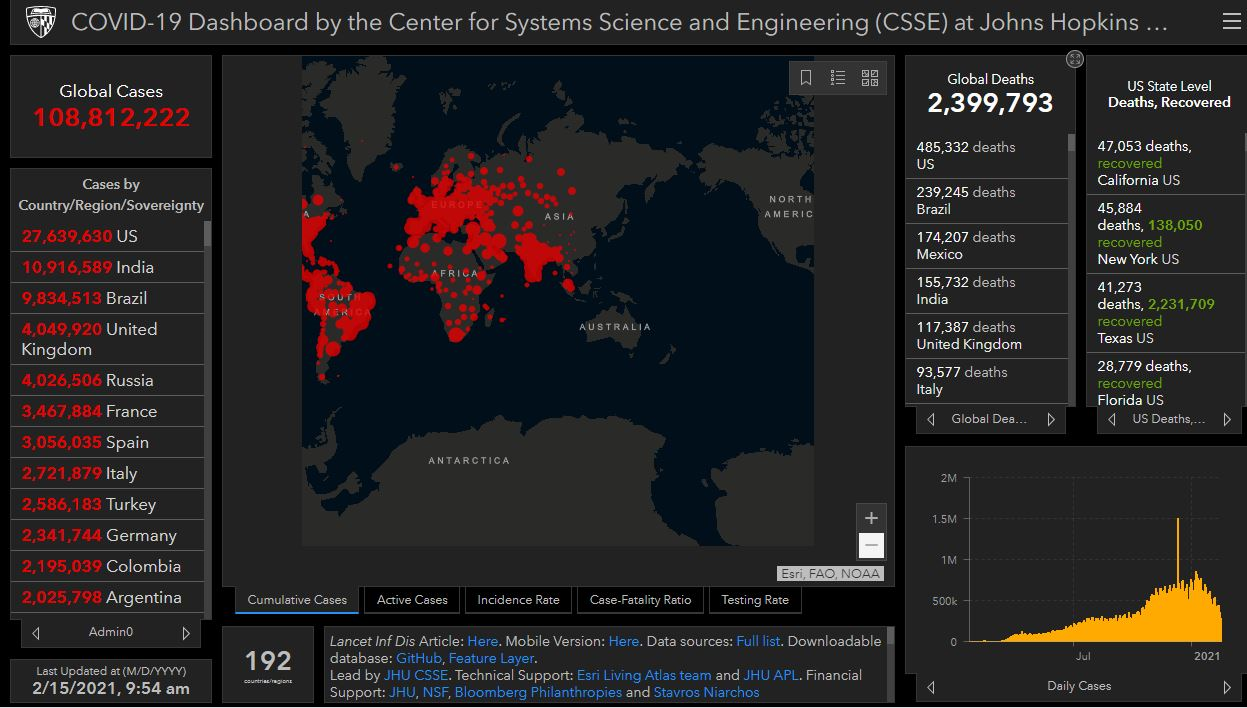
Task: Show next US Deaths panel view
Action: [x=1228, y=420]
